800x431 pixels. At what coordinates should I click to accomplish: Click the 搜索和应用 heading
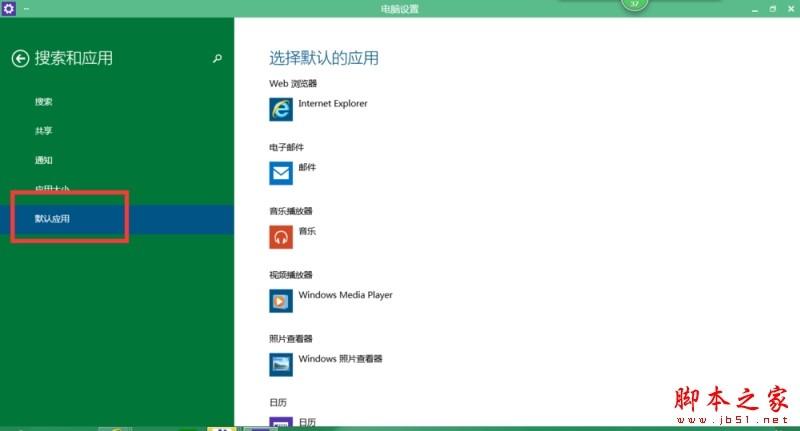(73, 58)
